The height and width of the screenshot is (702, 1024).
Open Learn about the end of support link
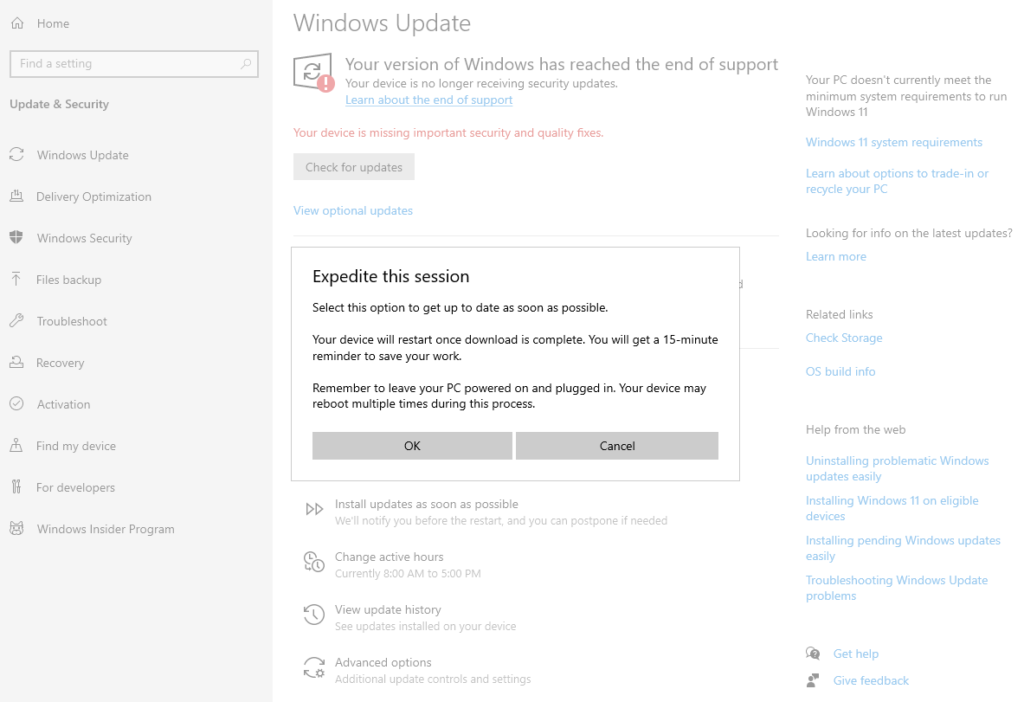tap(429, 100)
